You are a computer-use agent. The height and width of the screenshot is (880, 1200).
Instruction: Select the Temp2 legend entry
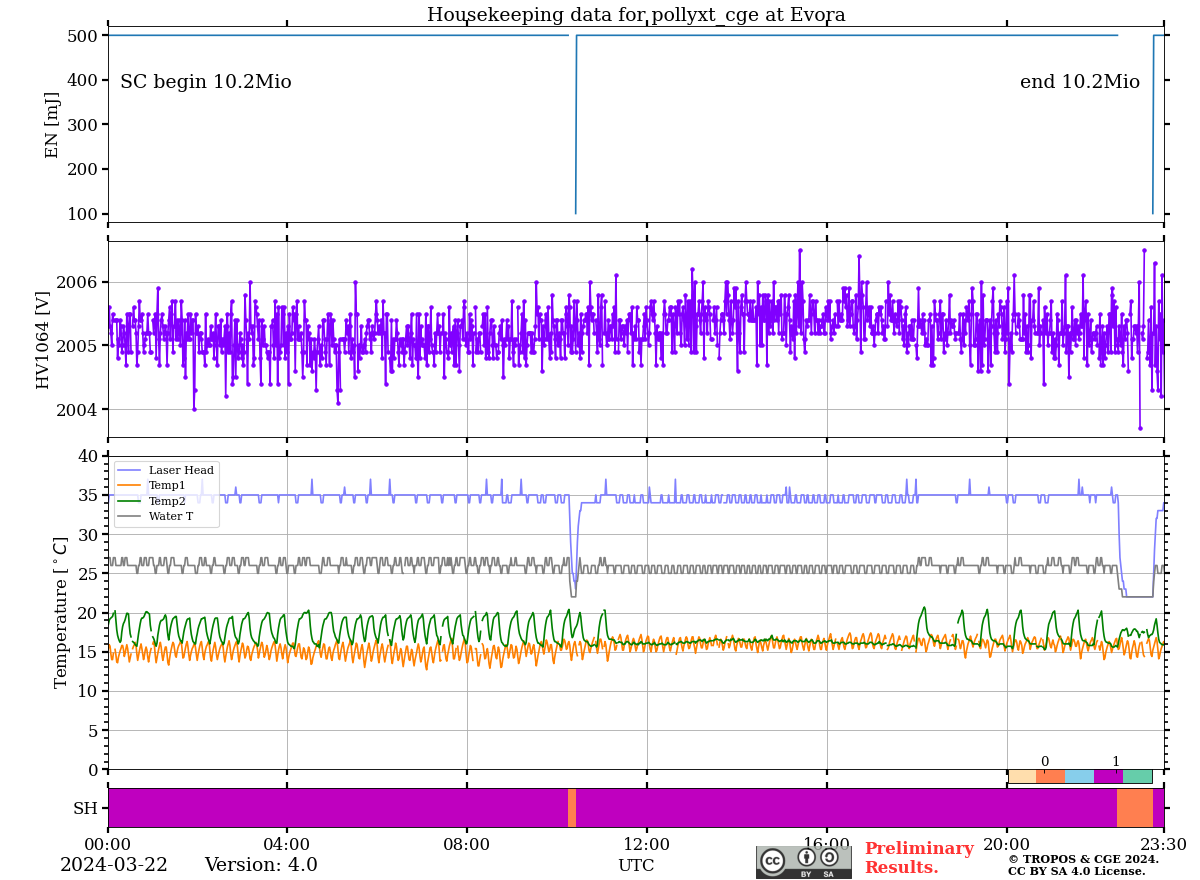tap(152, 501)
